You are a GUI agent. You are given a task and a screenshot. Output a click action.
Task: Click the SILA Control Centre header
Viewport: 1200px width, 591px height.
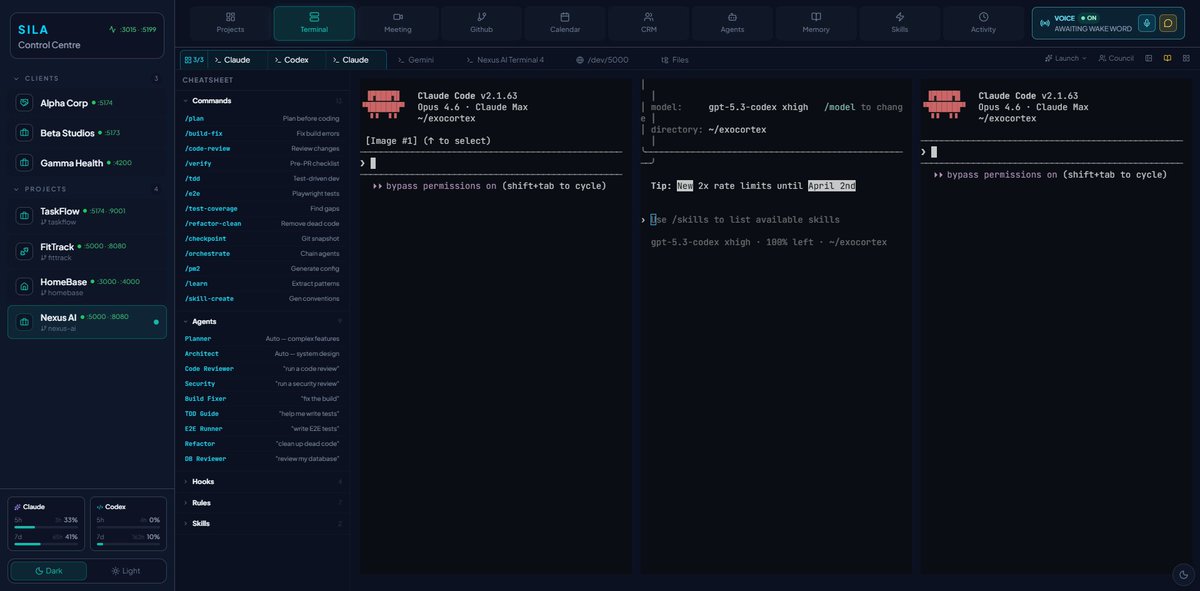tap(87, 36)
